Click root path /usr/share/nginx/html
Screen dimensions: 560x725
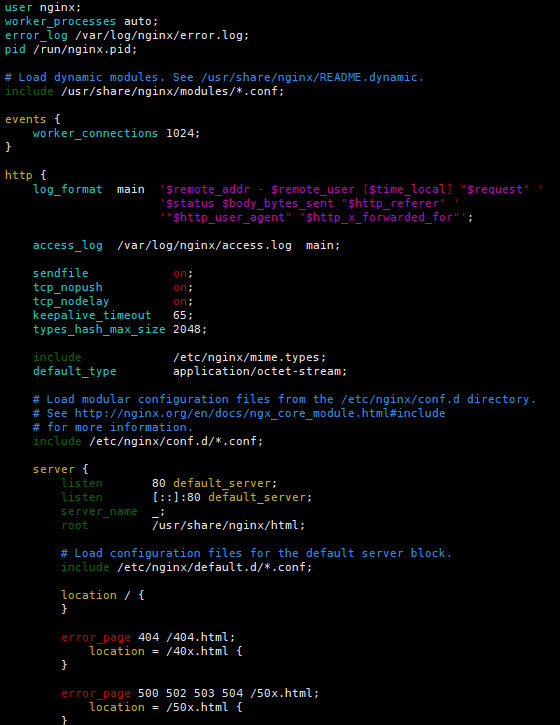click(x=225, y=525)
